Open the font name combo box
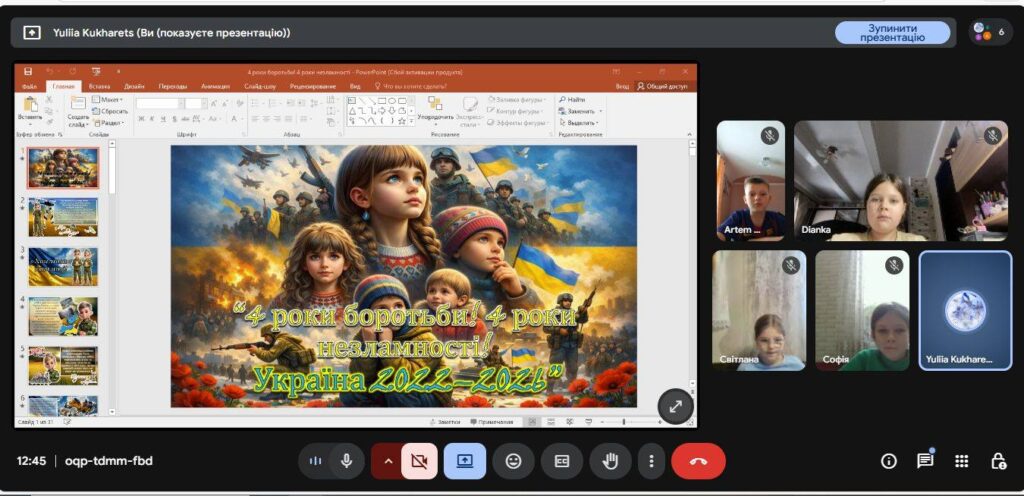The image size is (1024, 496). [158, 103]
